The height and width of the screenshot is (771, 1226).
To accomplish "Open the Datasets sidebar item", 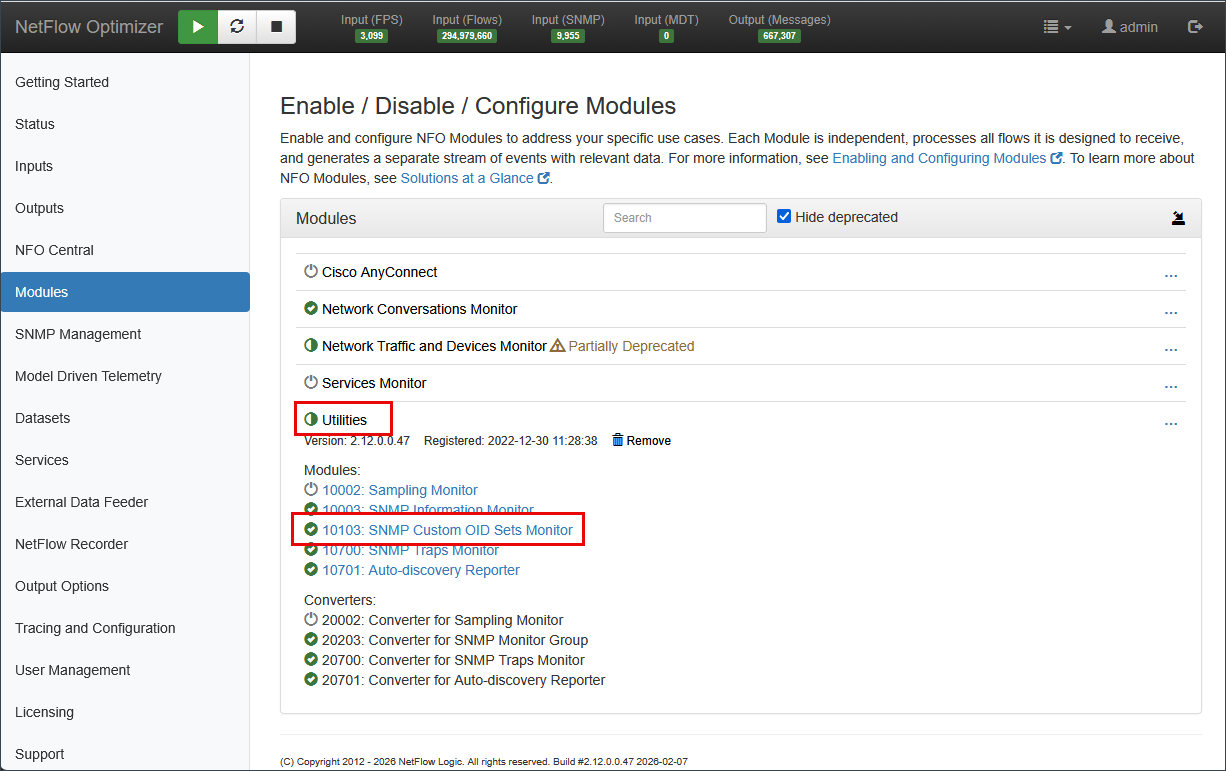I will tap(43, 418).
